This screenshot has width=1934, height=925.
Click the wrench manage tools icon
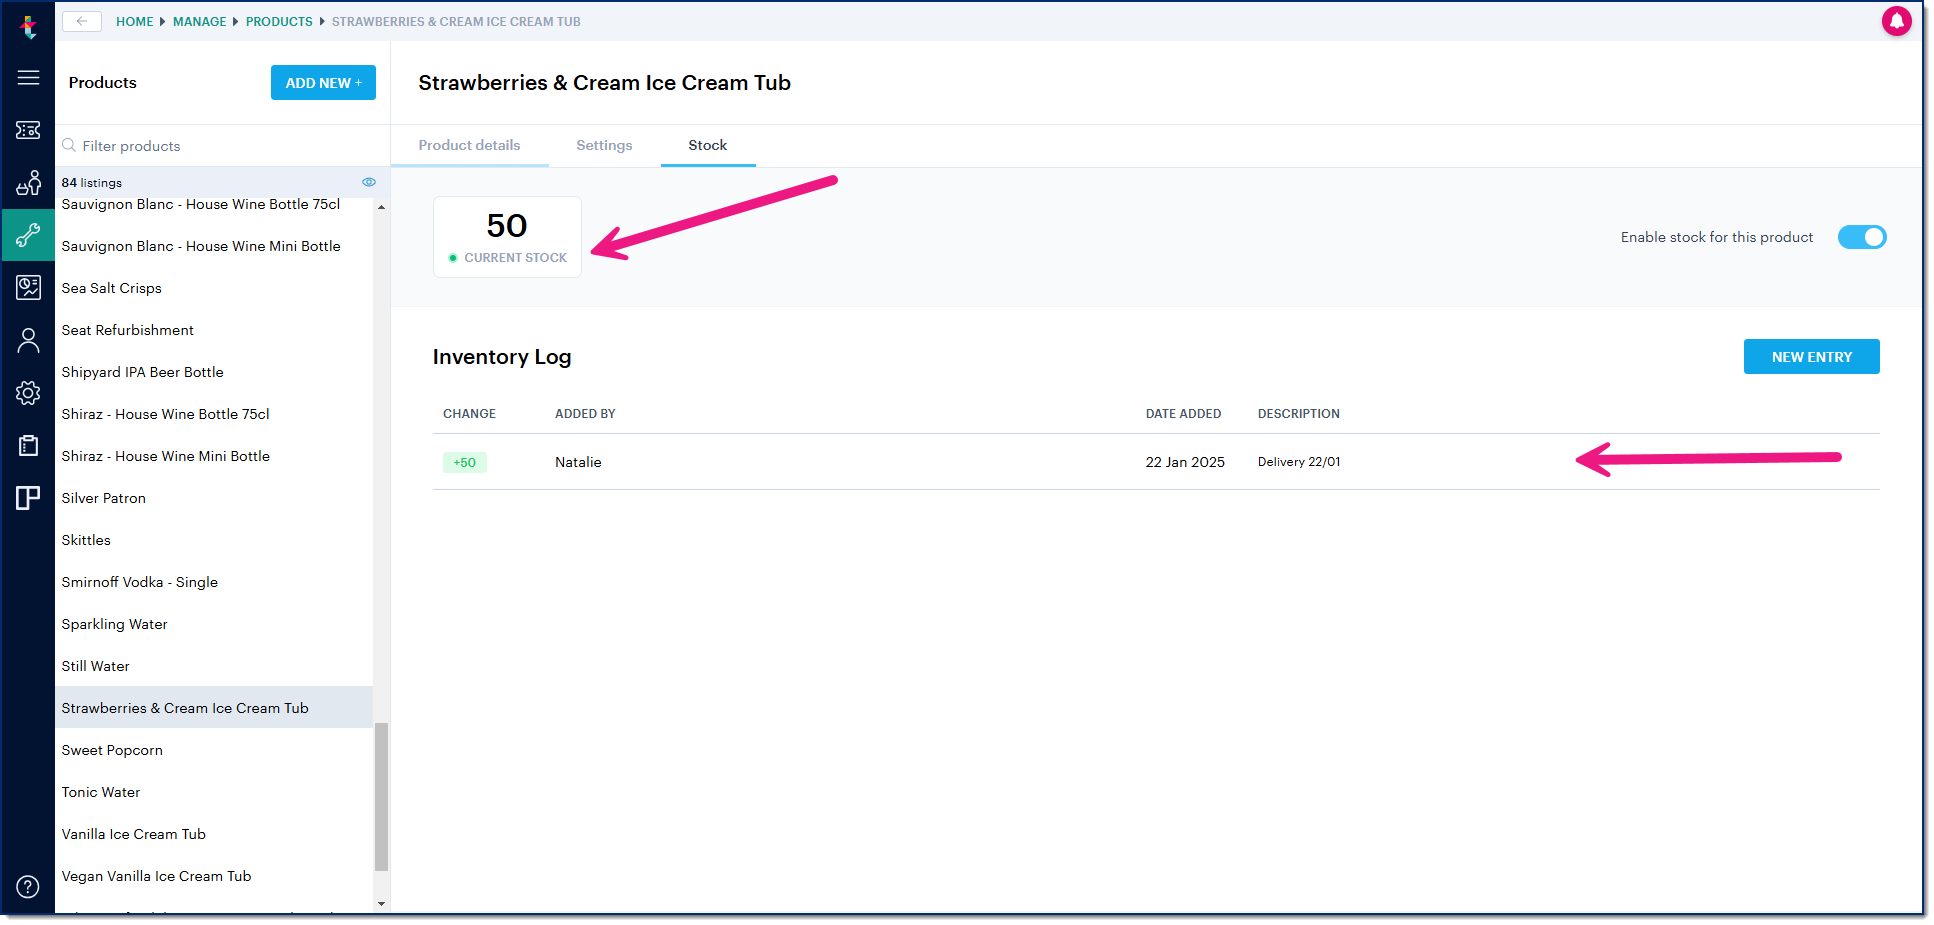(28, 236)
